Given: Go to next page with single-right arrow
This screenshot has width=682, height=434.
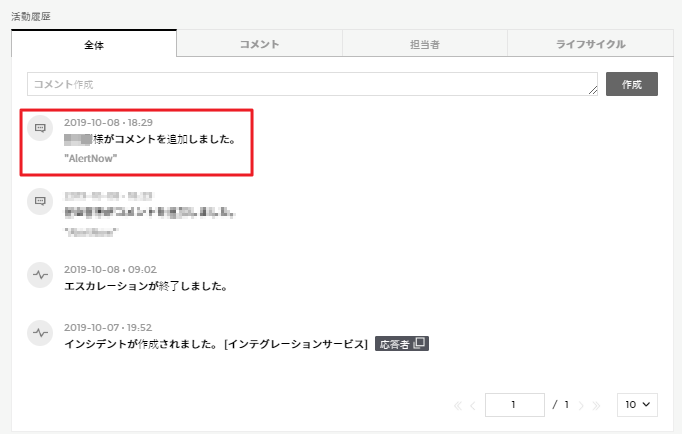Looking at the screenshot, I should (x=582, y=405).
